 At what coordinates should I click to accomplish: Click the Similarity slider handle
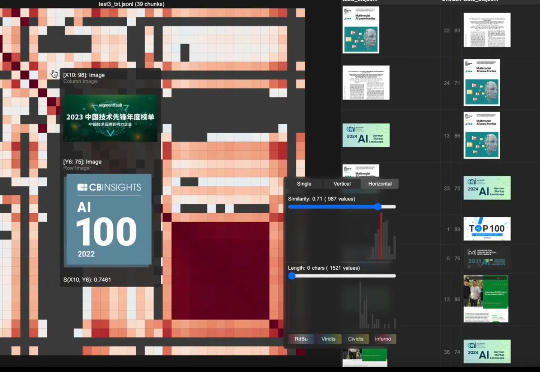pyautogui.click(x=378, y=207)
